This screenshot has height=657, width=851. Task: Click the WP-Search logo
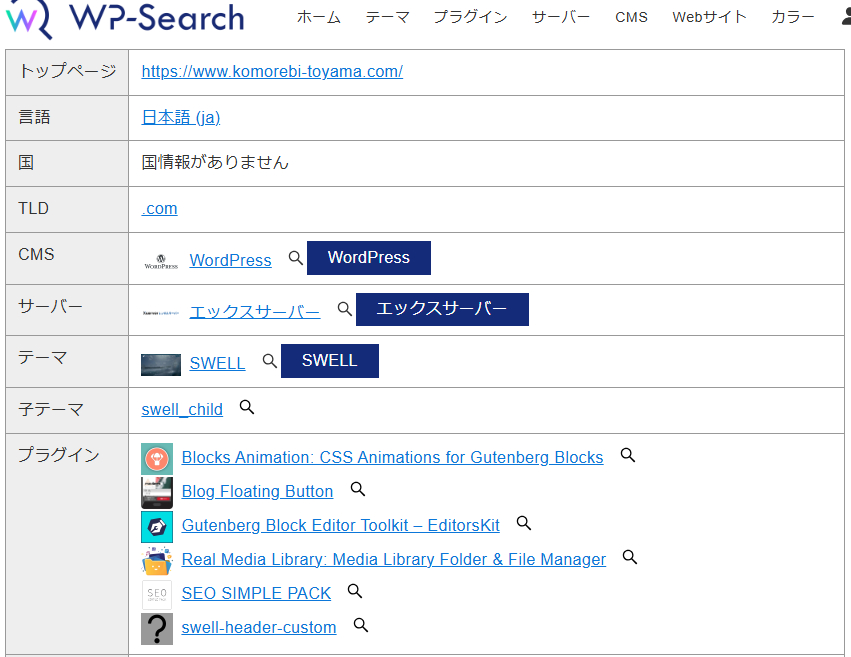point(125,18)
